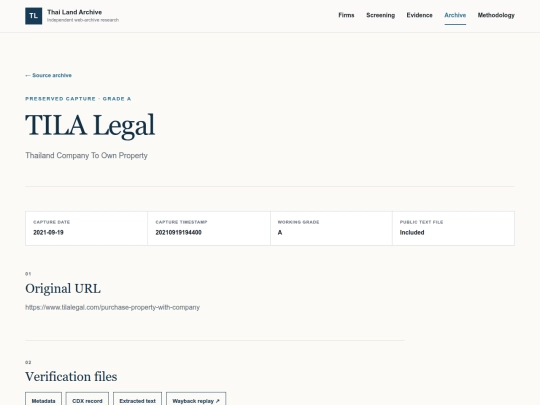Select the original URL tilalegal.com text
This screenshot has width=540, height=405.
(x=112, y=307)
